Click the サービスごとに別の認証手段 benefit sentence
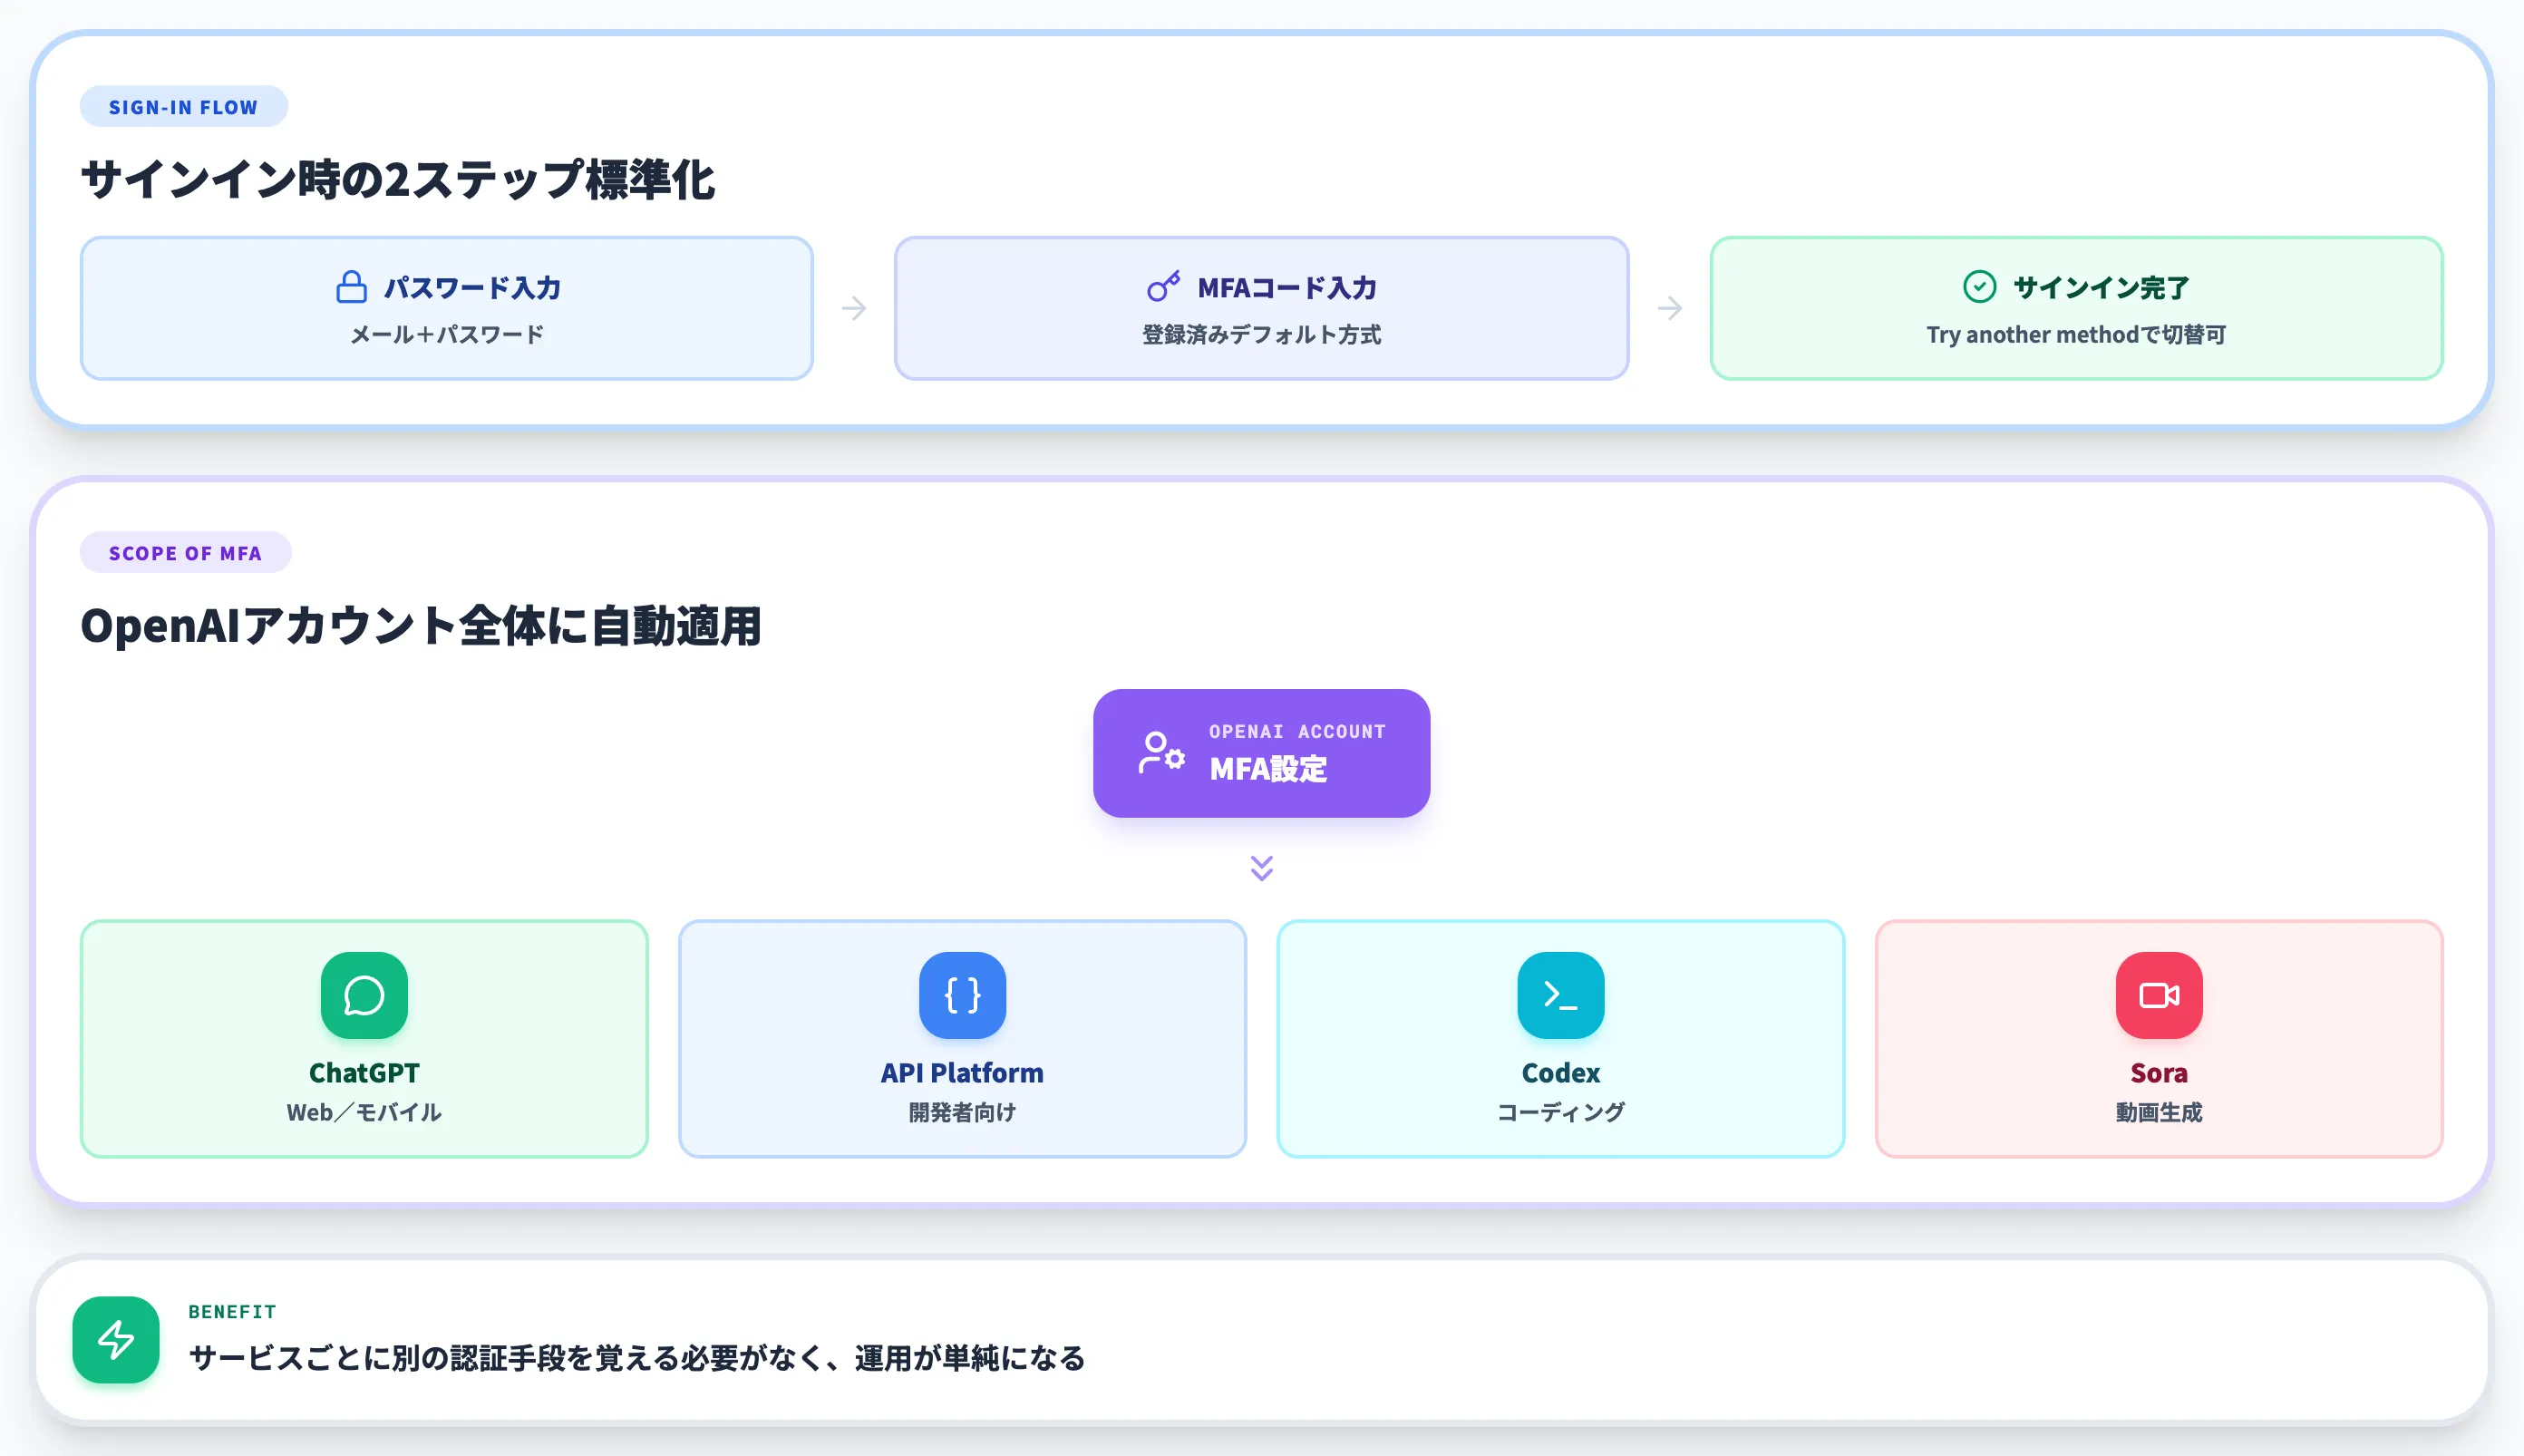 point(637,1358)
